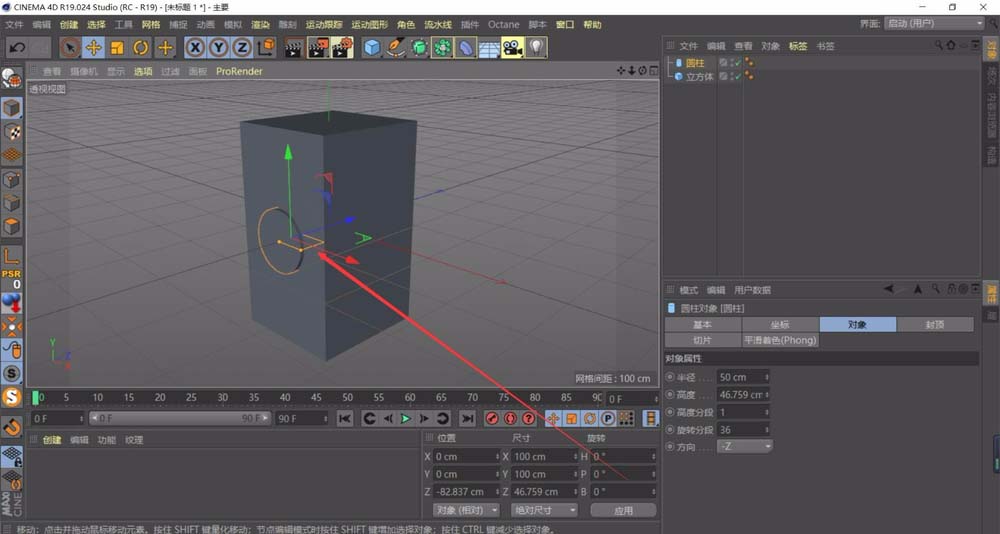Switch to the 切片 attribute tab
The image size is (1000, 534).
tap(703, 340)
